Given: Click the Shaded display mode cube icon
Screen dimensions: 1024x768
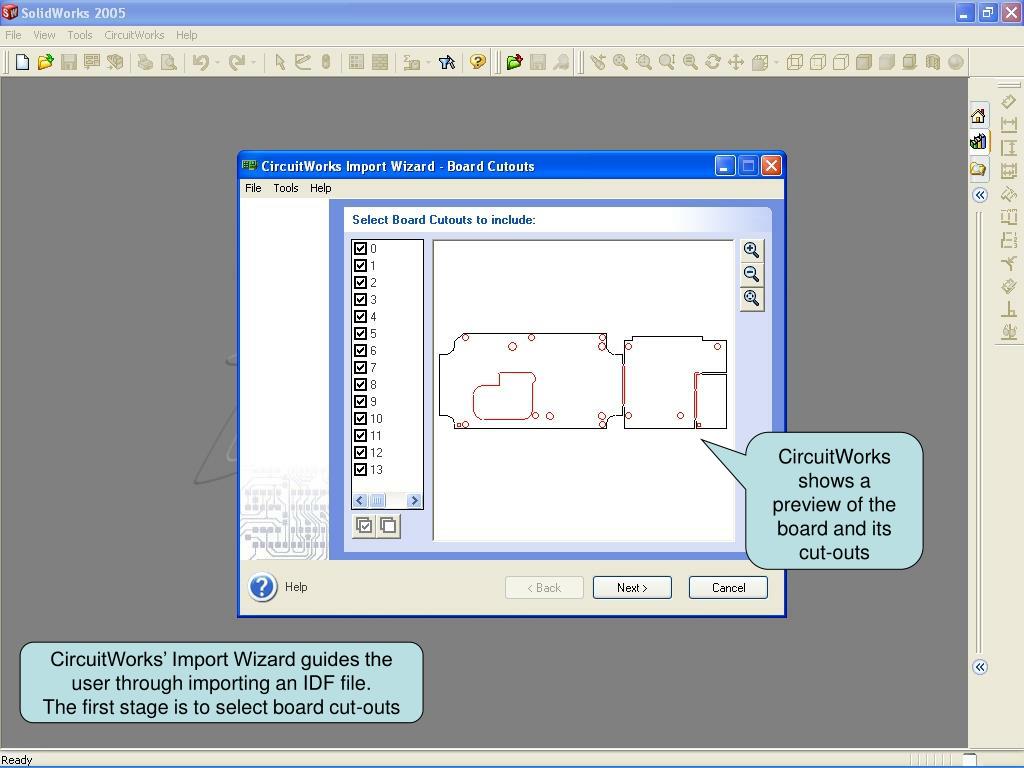Looking at the screenshot, I should click(x=886, y=62).
